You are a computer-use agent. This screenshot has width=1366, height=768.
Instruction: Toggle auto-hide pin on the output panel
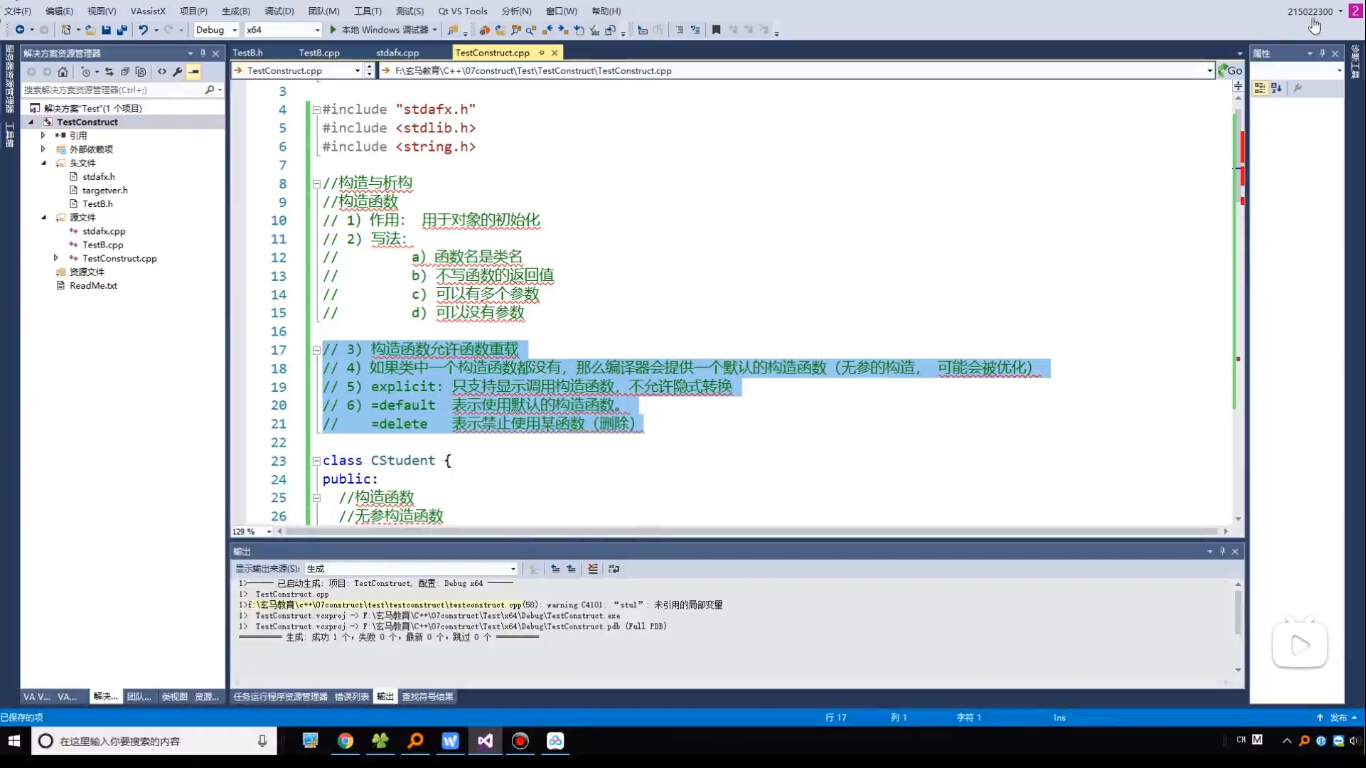point(1222,551)
